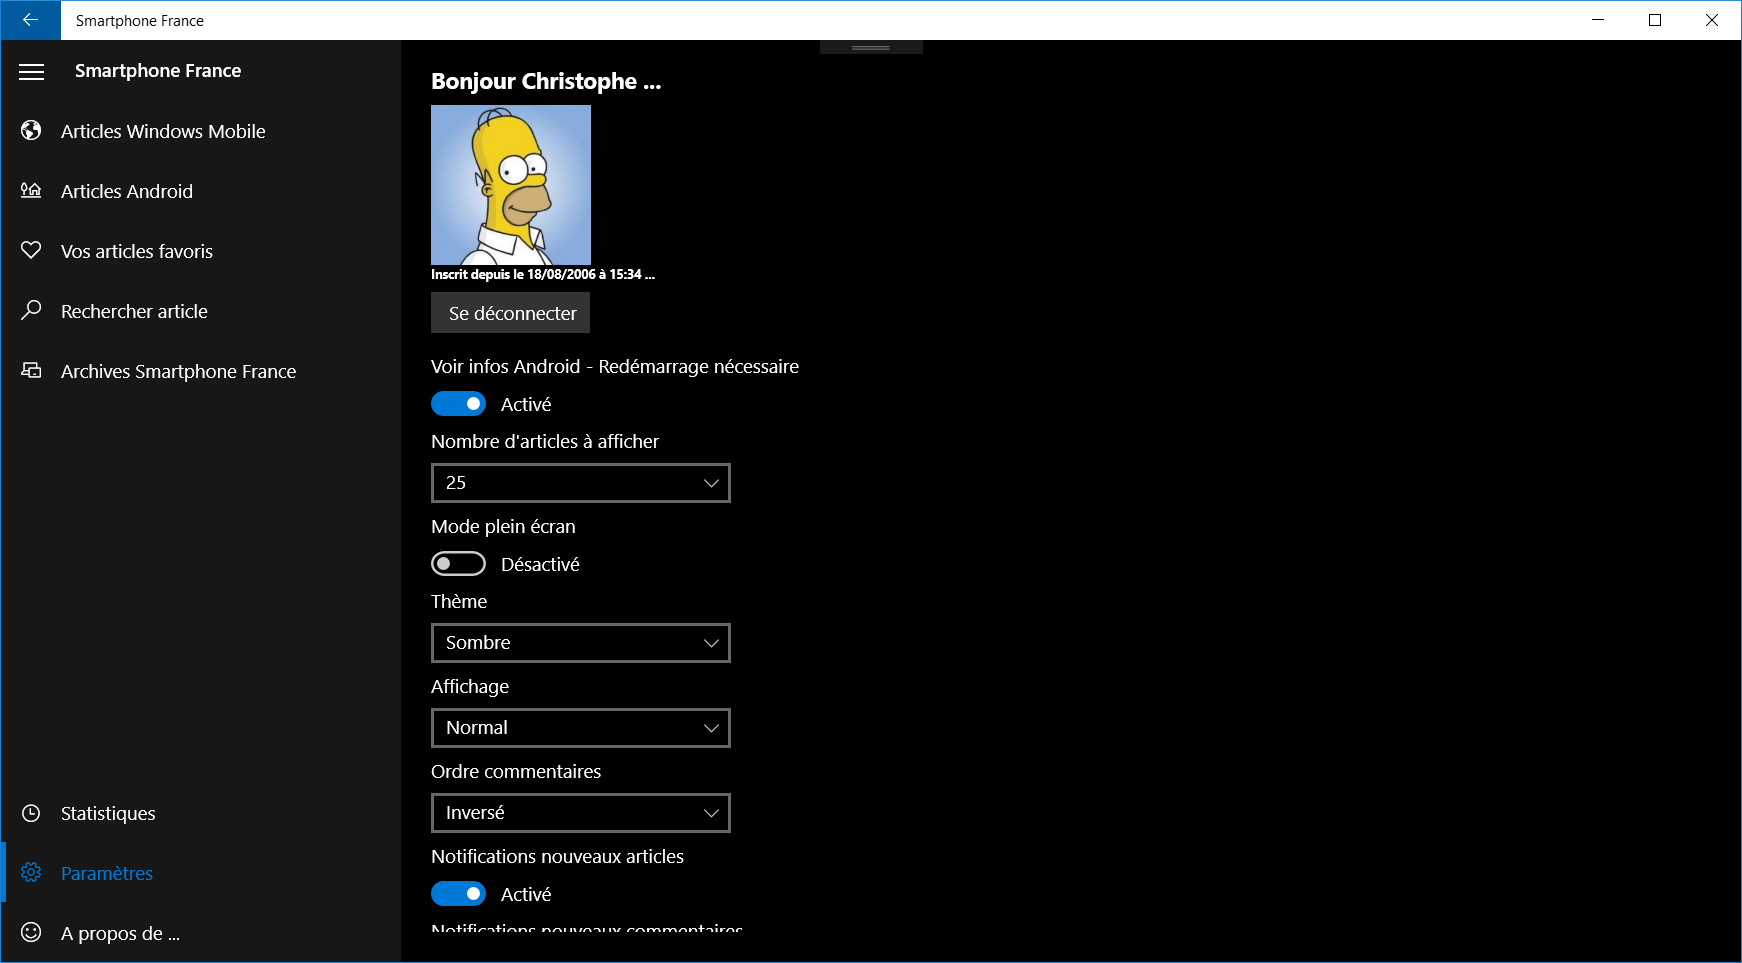Select Rechercher article in sidebar

click(201, 311)
